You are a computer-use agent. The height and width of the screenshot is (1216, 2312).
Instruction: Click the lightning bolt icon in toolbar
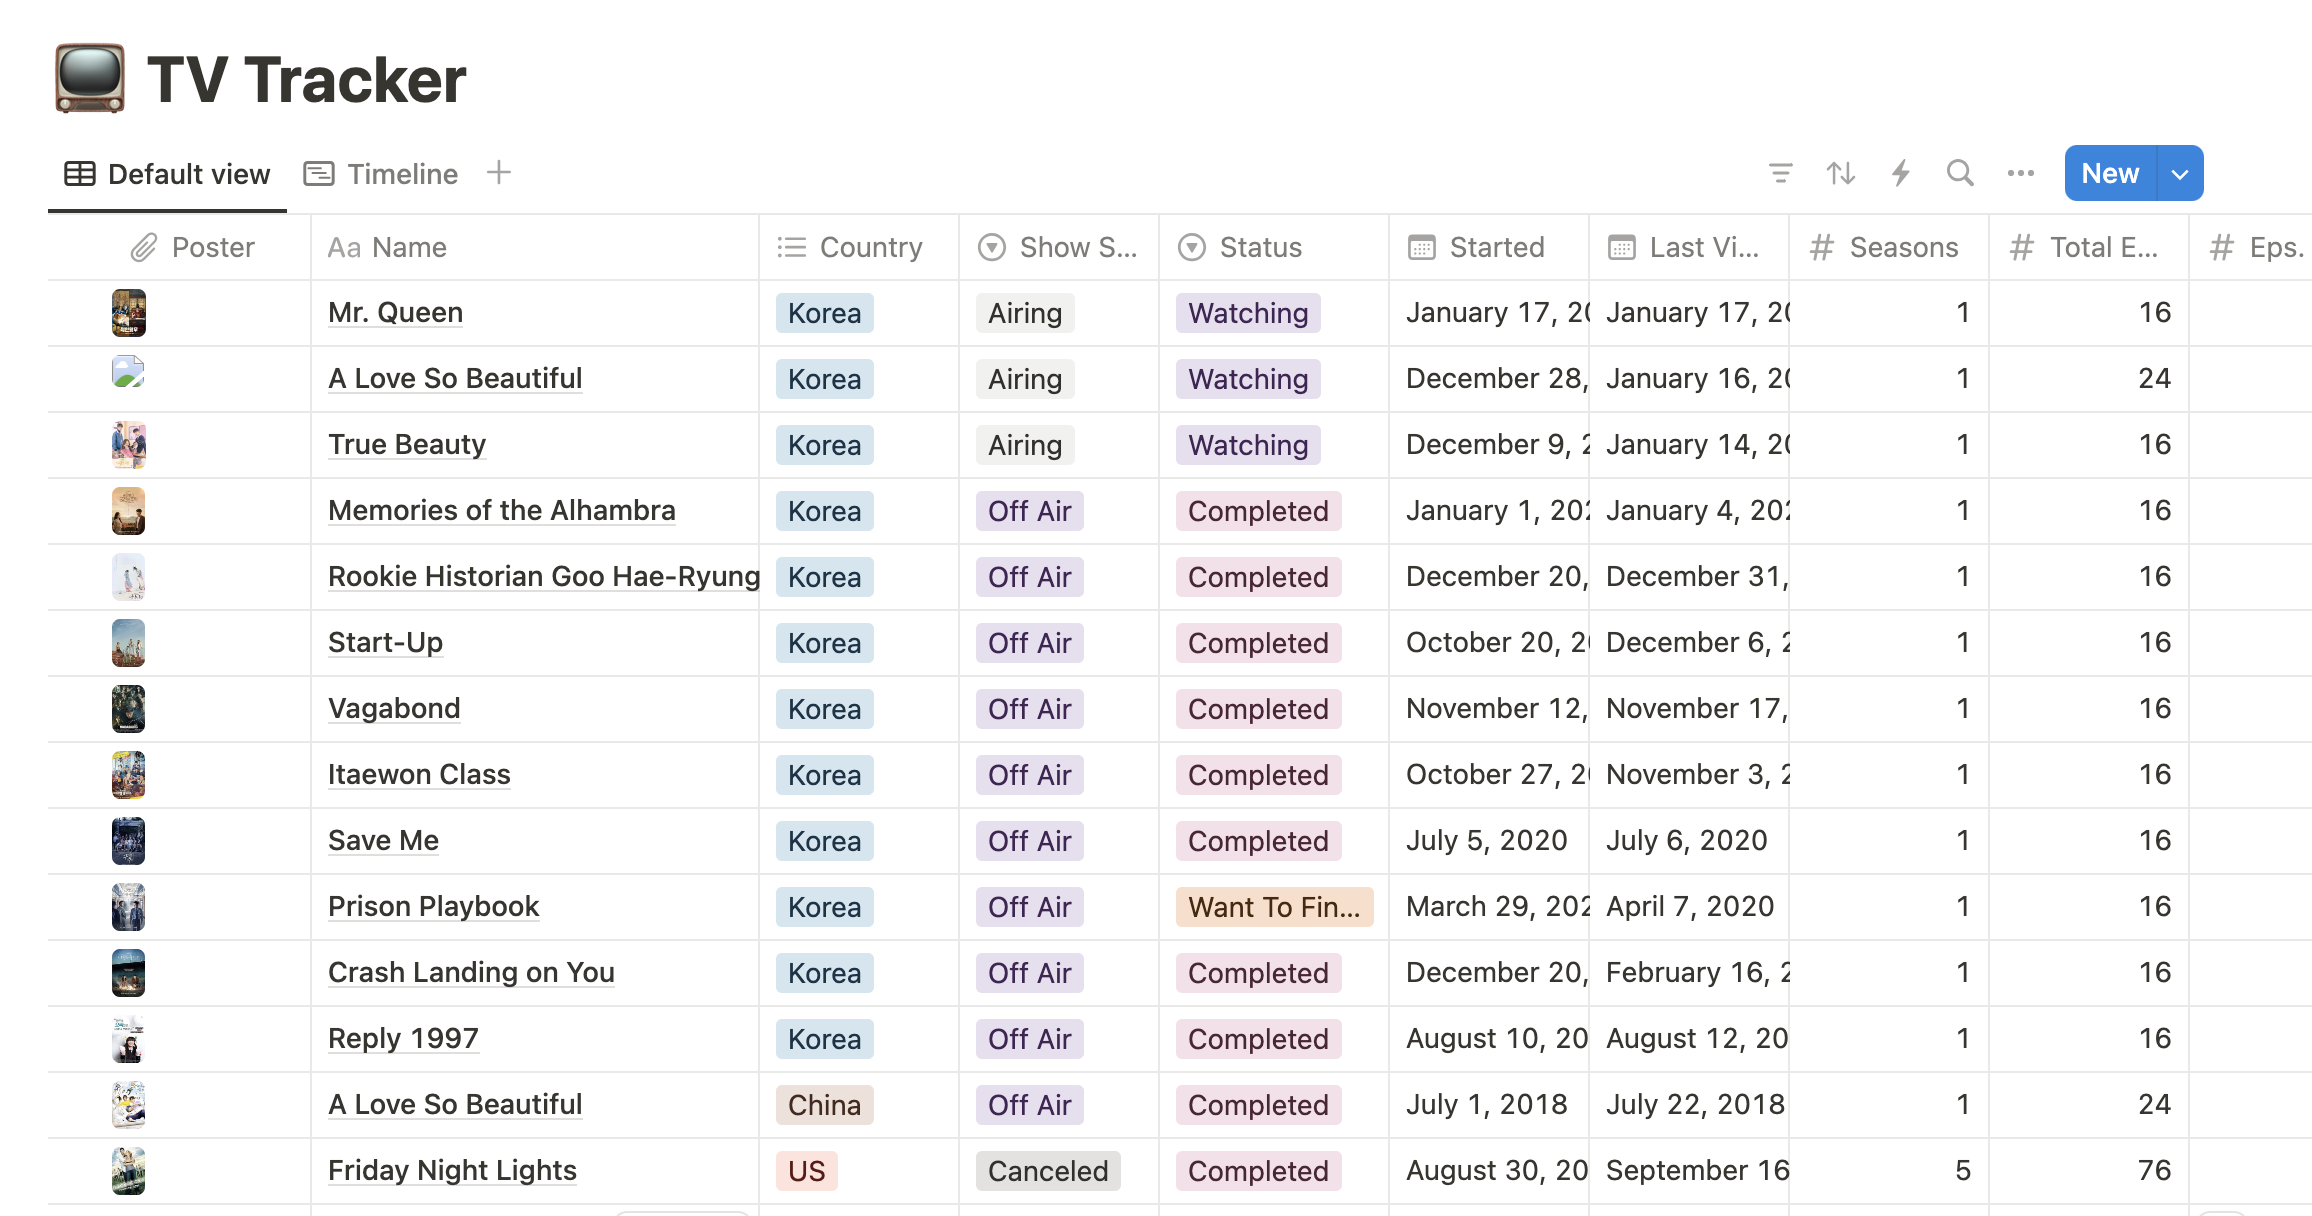coord(1899,173)
